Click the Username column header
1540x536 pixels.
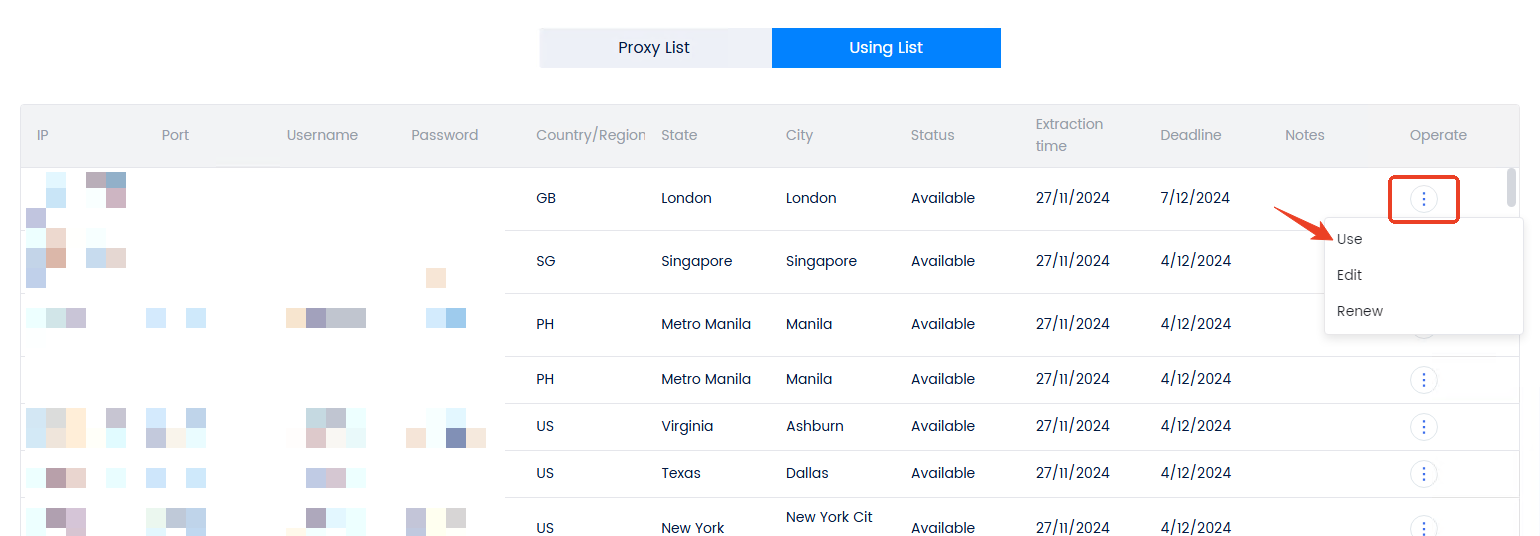(x=322, y=135)
